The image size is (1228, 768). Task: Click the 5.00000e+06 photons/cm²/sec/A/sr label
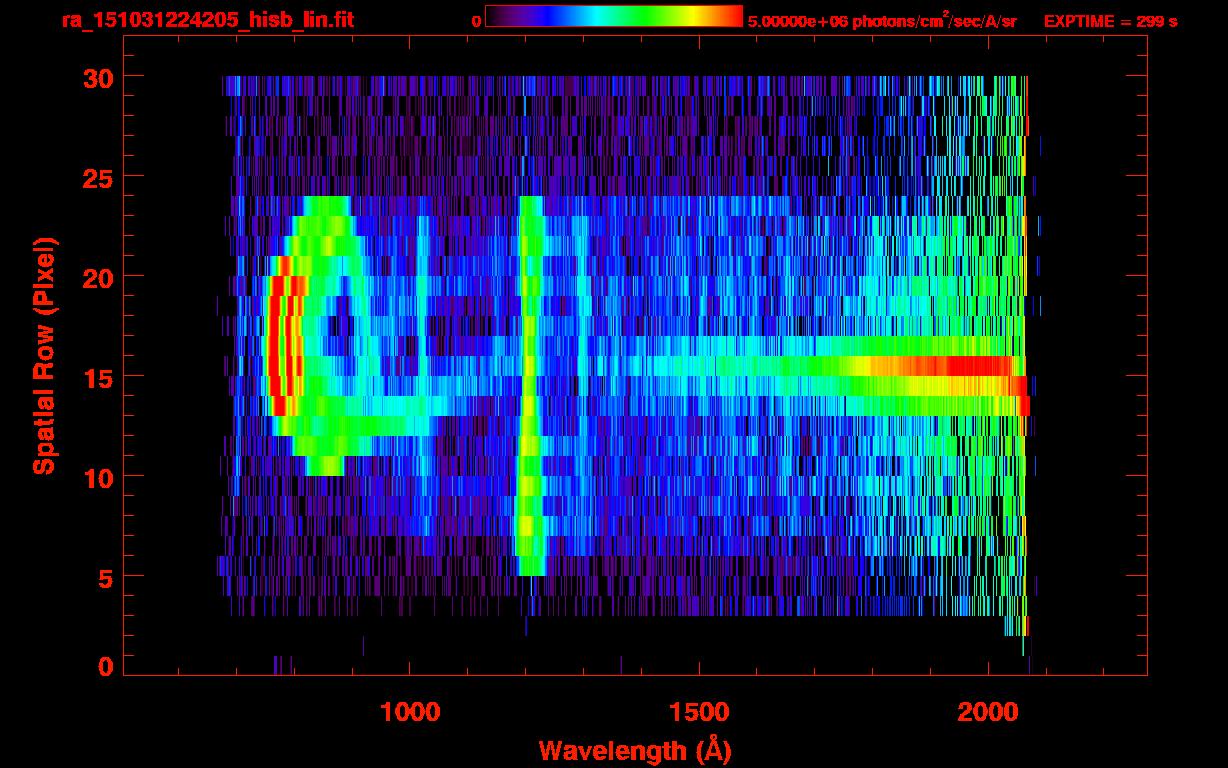pos(882,20)
